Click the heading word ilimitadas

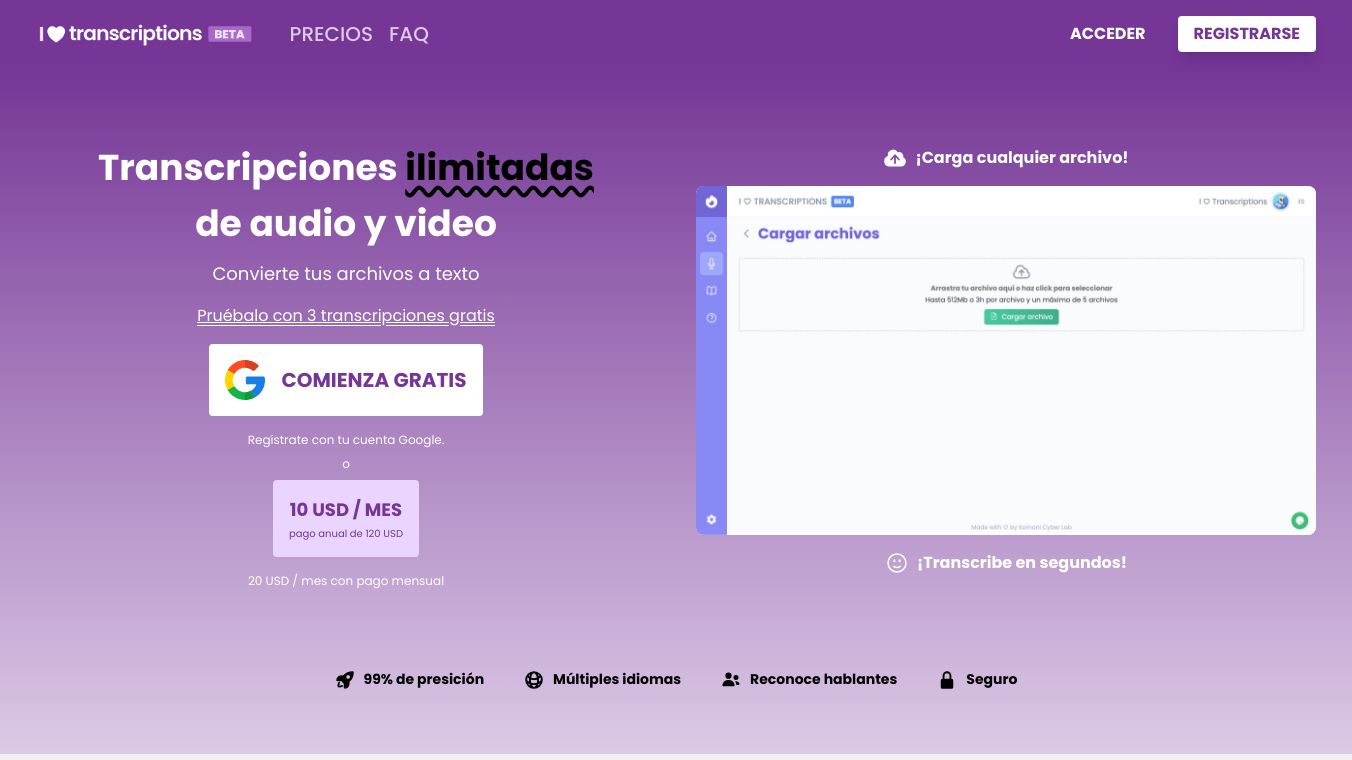499,168
